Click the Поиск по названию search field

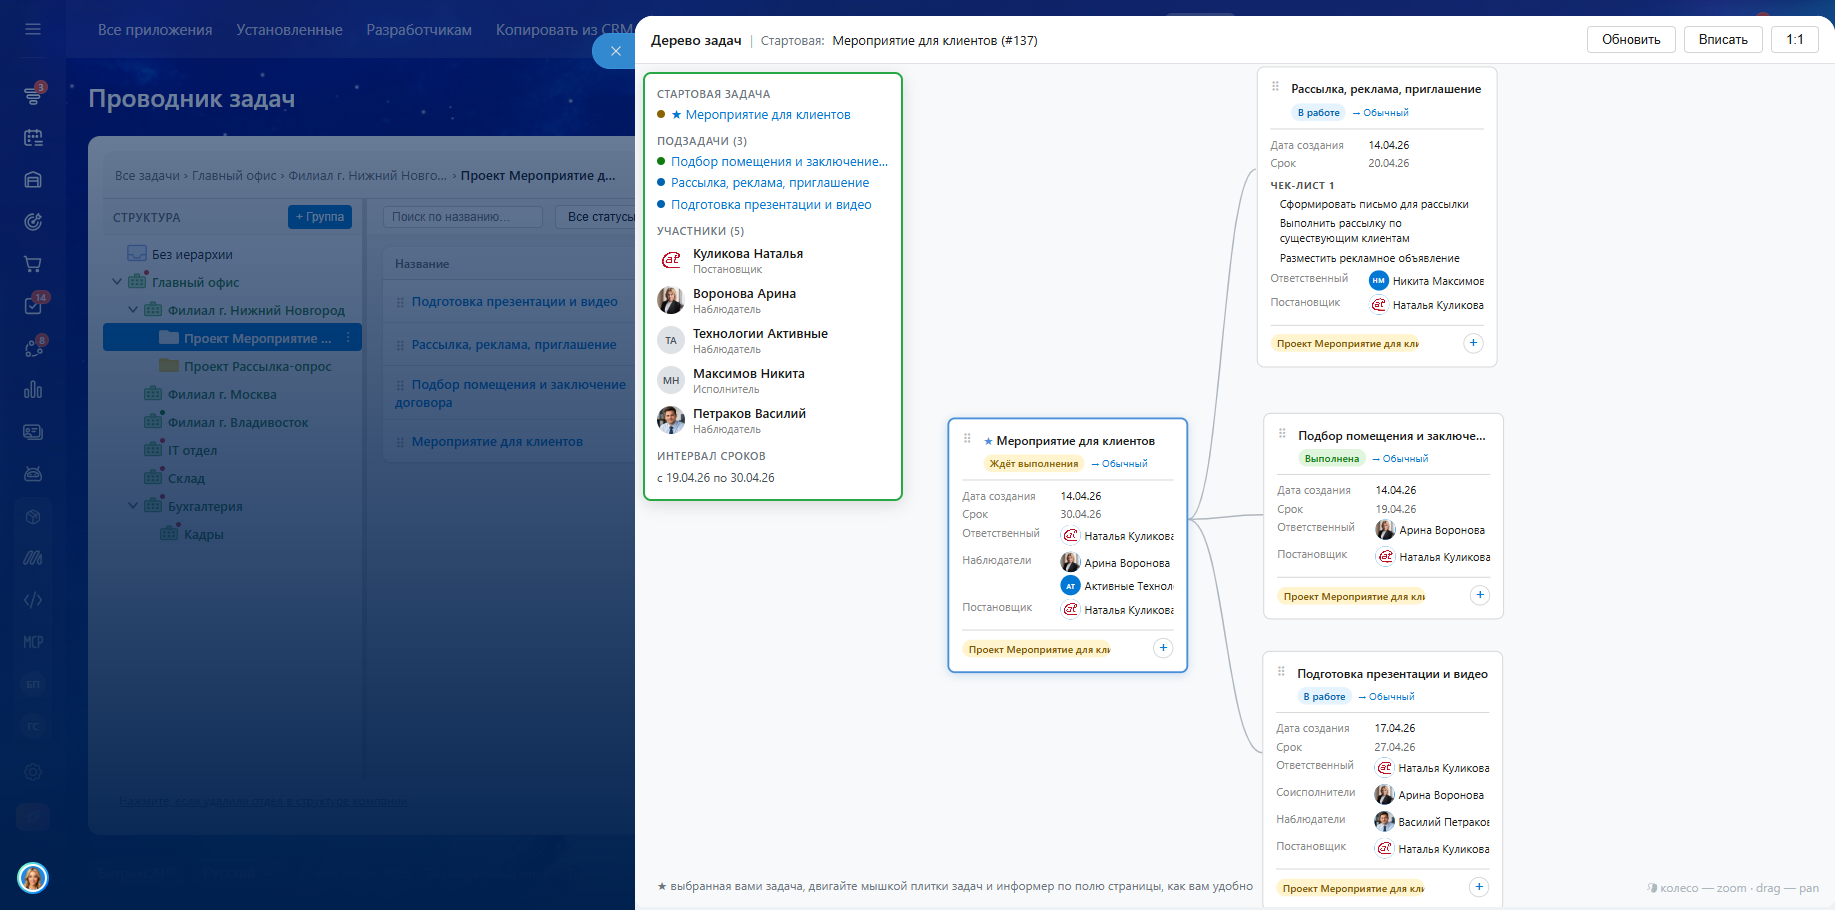[462, 217]
